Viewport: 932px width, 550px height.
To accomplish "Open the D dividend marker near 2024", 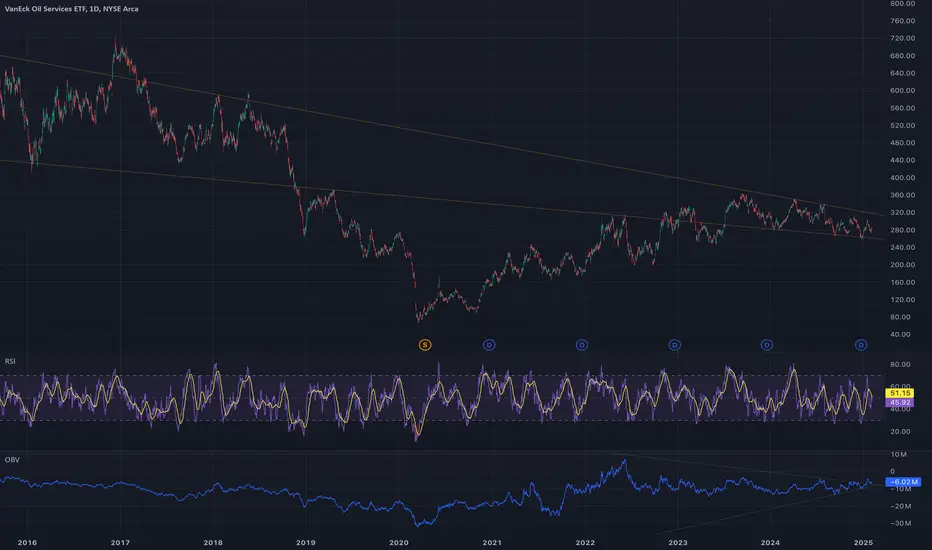I will [x=767, y=345].
